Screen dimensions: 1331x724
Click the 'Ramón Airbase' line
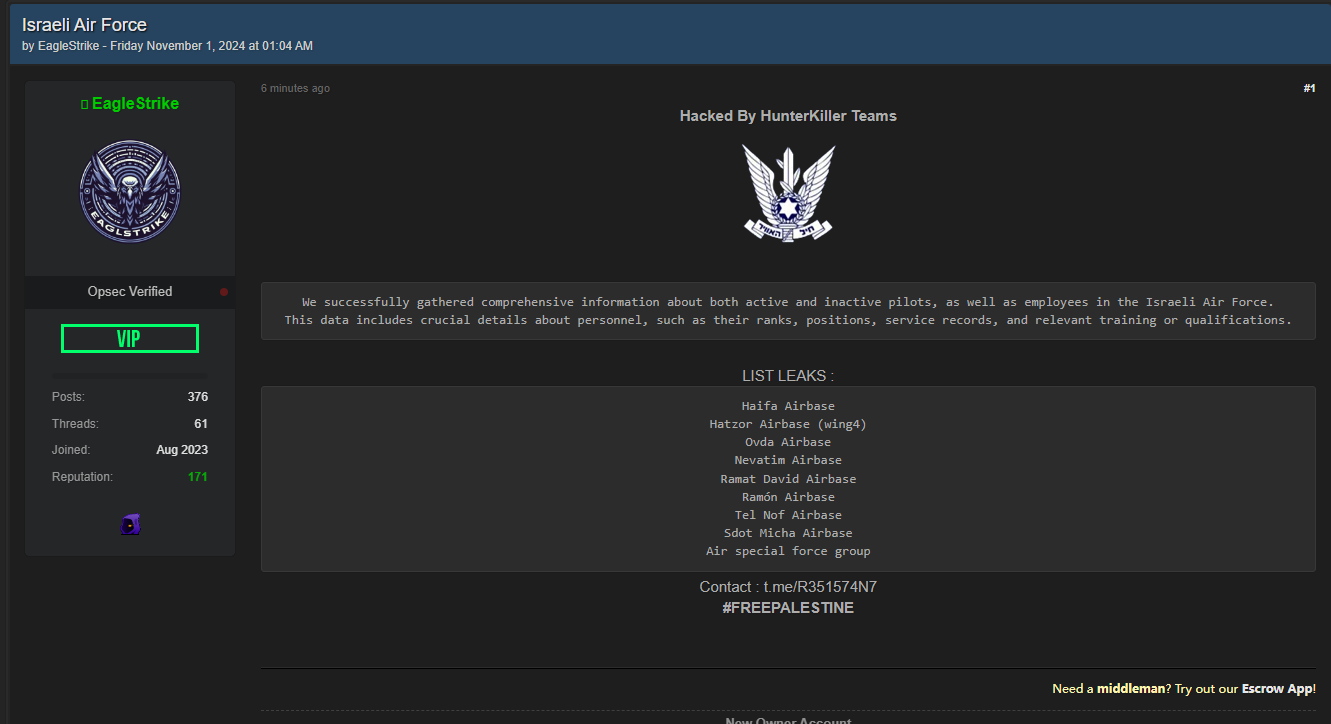coord(788,497)
